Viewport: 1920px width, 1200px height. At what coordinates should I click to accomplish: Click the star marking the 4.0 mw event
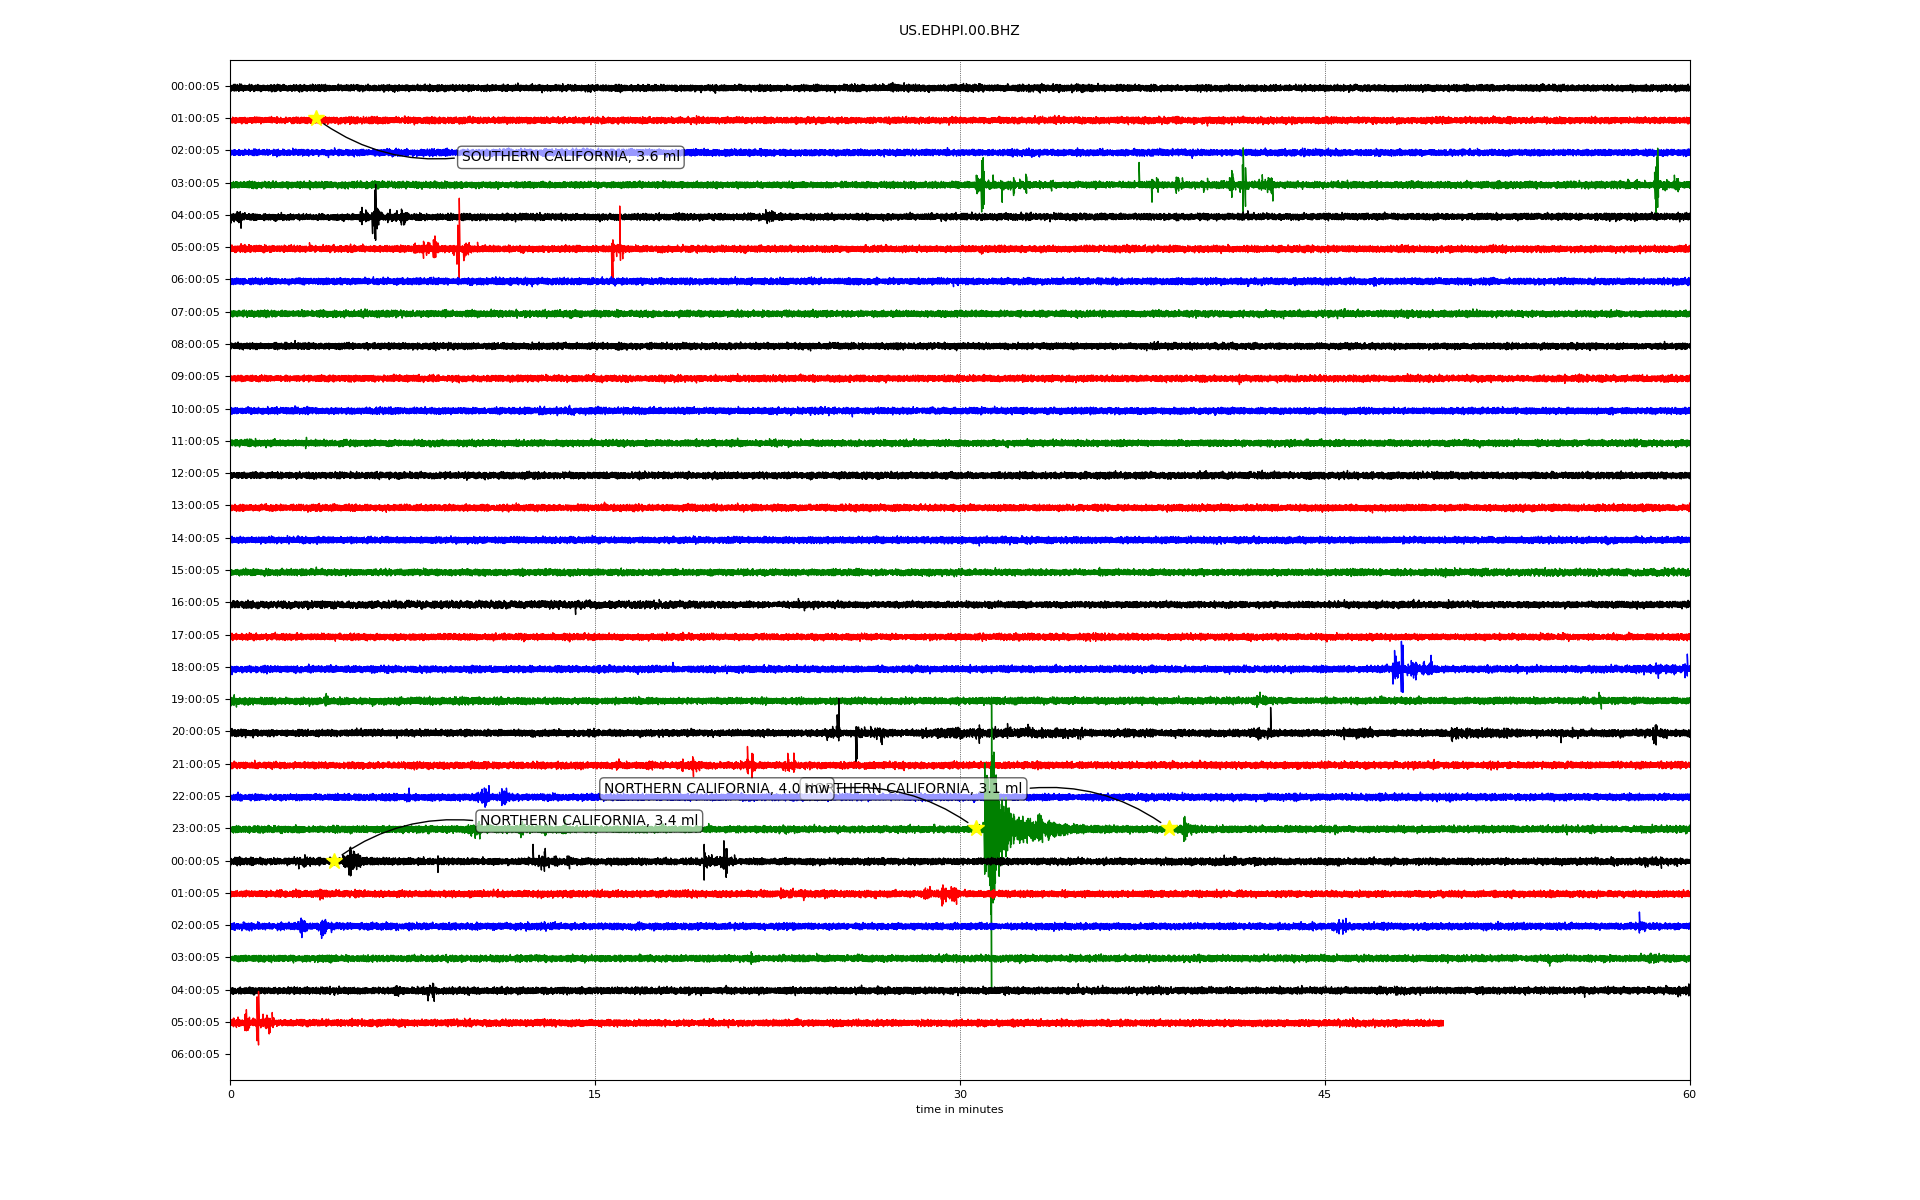[x=976, y=828]
